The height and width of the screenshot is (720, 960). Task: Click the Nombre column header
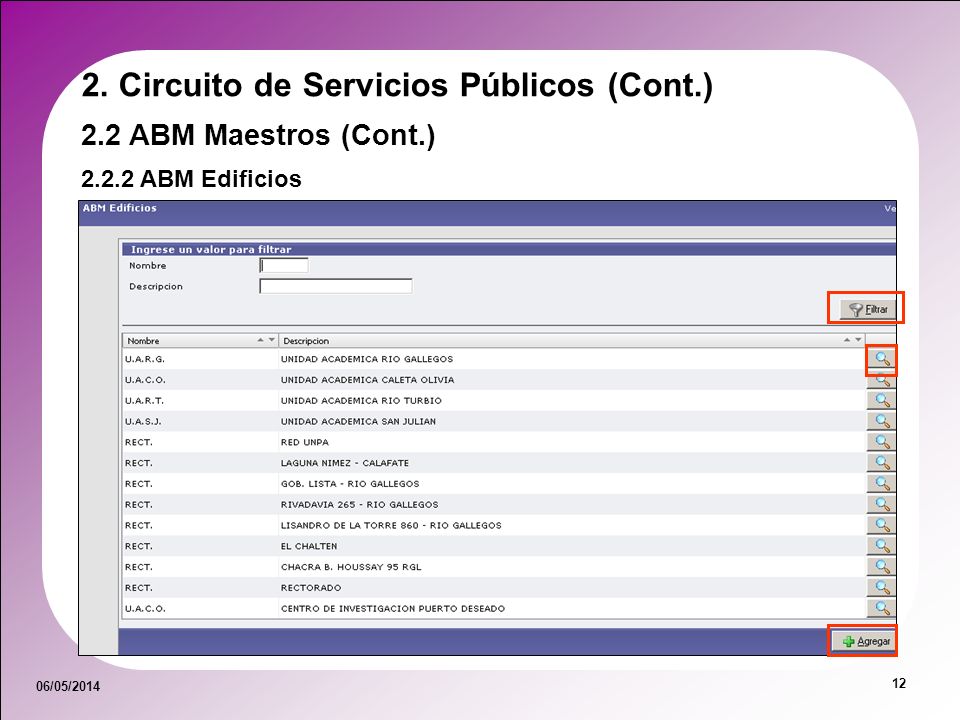(201, 340)
